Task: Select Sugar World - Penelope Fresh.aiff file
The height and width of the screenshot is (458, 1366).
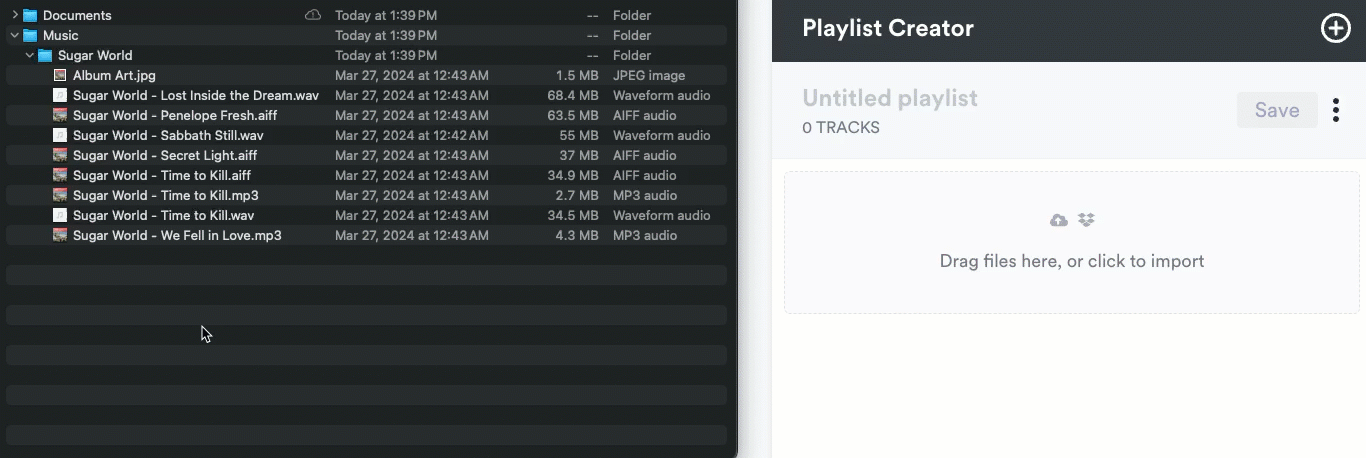Action: click(175, 116)
